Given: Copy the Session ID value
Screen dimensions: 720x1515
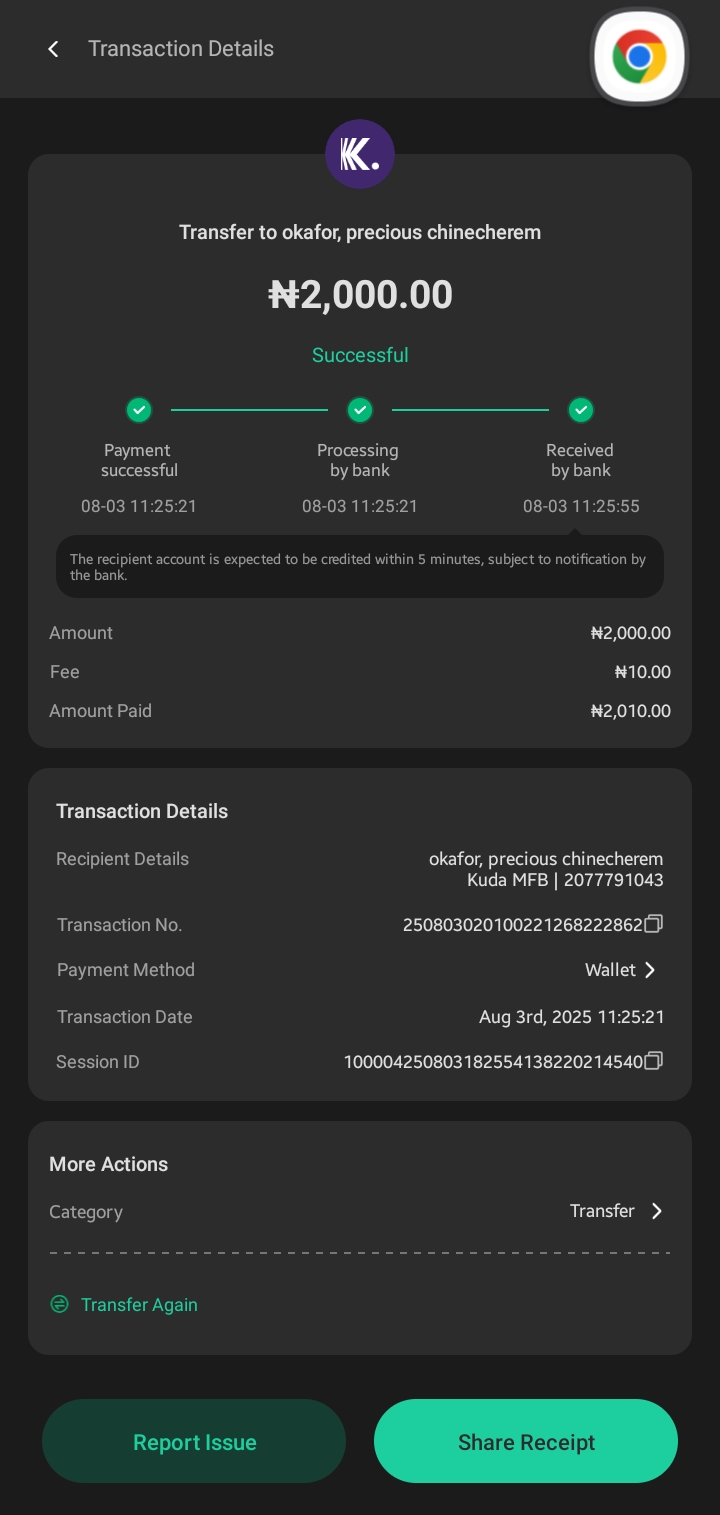Looking at the screenshot, I should [654, 1061].
